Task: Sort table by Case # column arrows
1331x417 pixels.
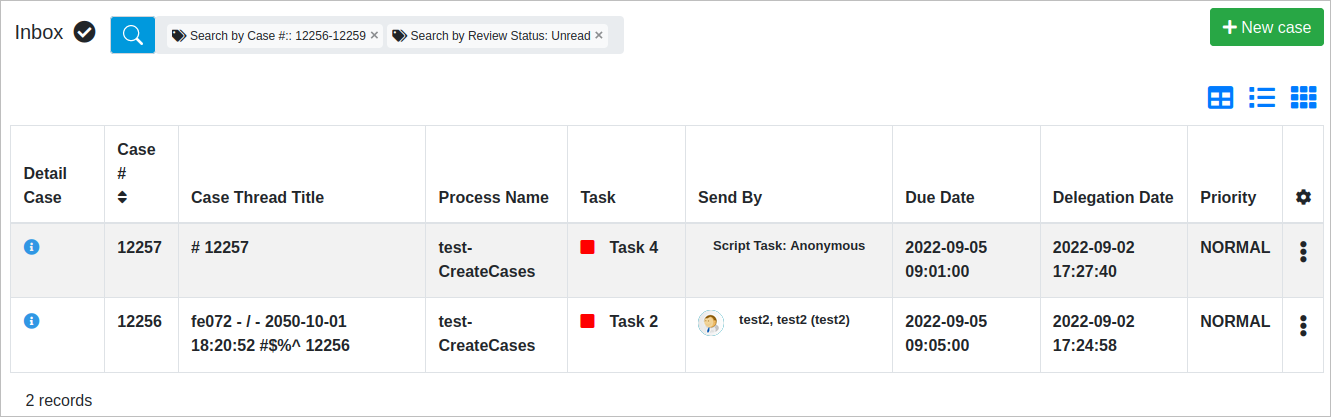Action: coord(122,197)
